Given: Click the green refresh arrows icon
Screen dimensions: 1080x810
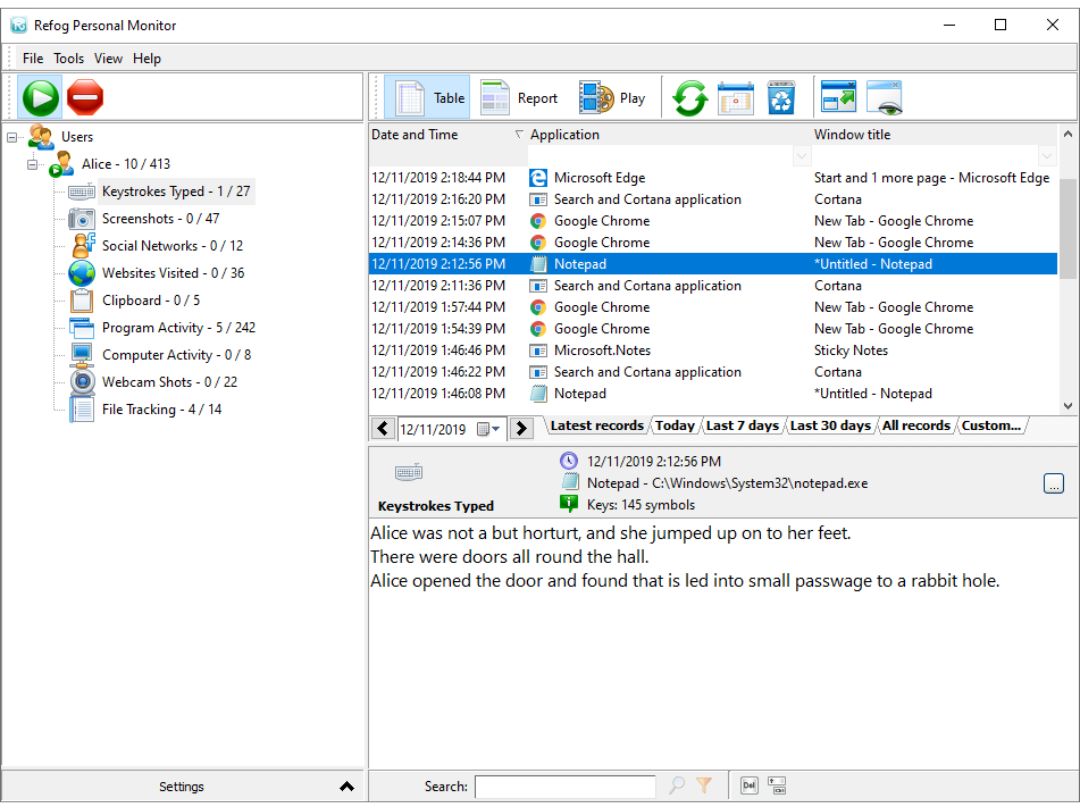Looking at the screenshot, I should click(690, 98).
